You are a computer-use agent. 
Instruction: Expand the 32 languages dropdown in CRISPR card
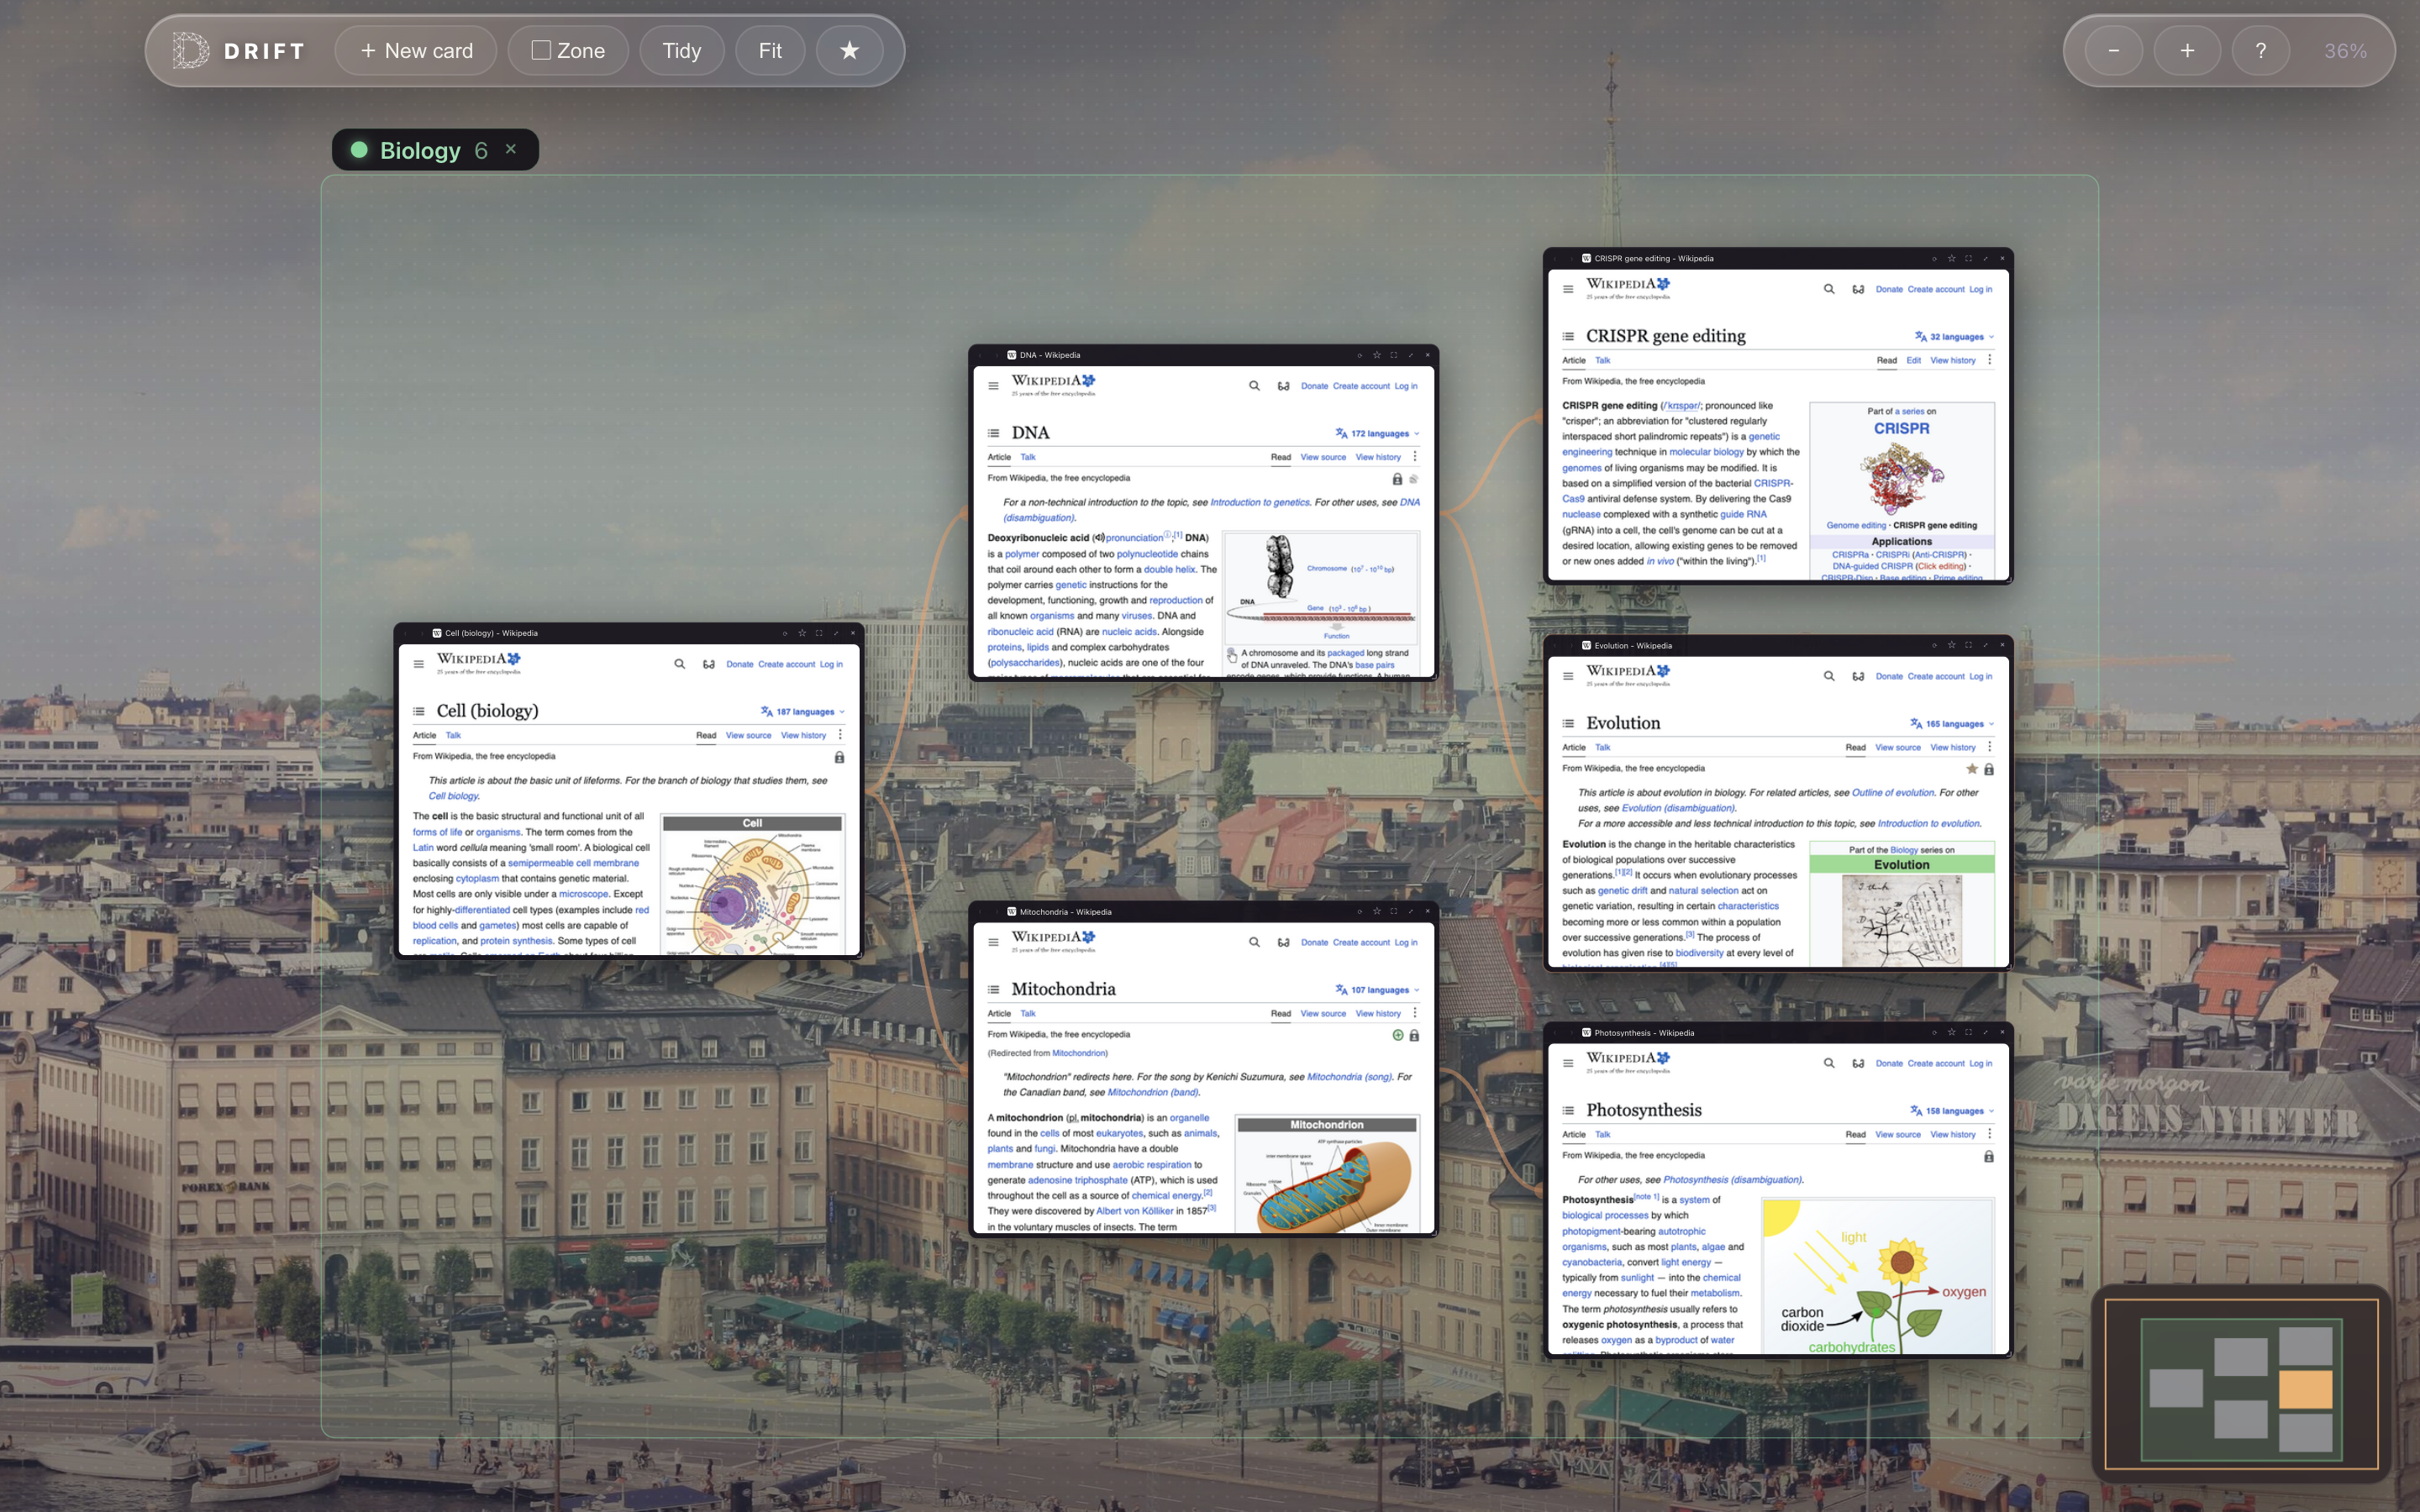coord(1955,337)
